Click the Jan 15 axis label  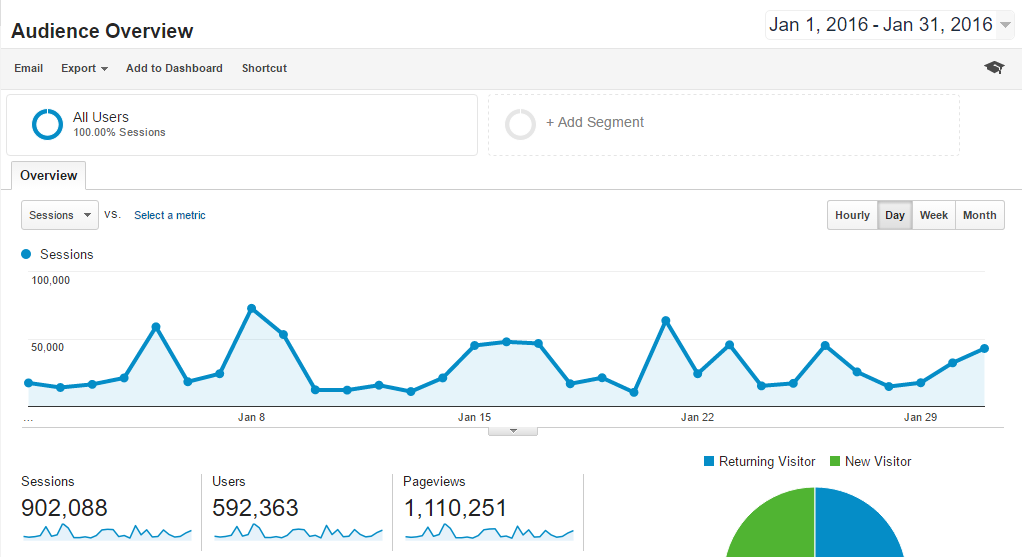point(474,417)
